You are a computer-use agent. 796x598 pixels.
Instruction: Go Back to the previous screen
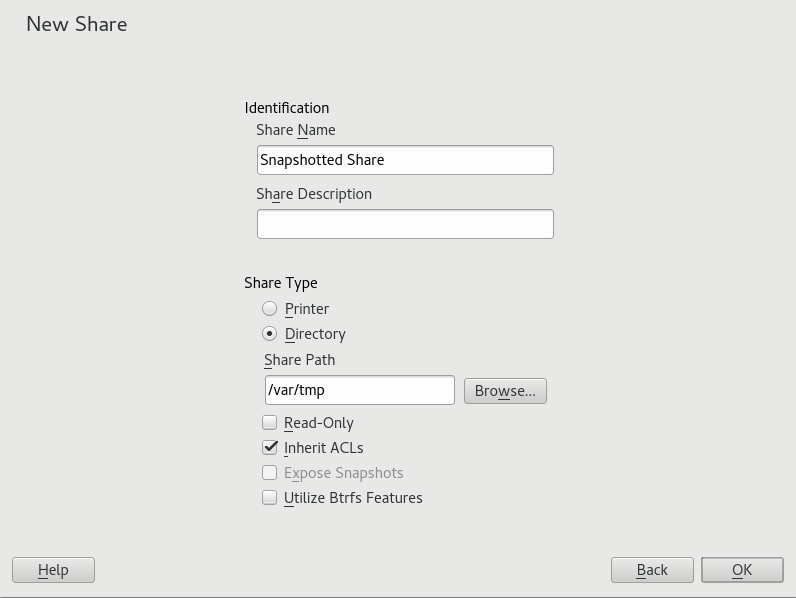pos(652,570)
